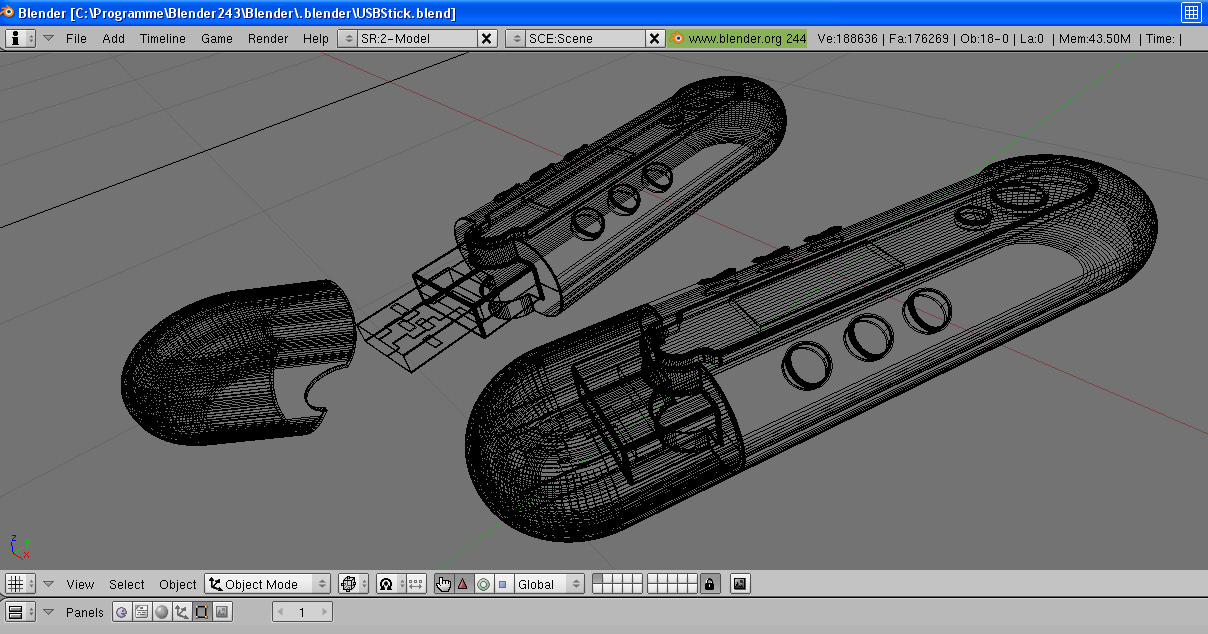Enable the translate manipulator triangle

tap(463, 584)
